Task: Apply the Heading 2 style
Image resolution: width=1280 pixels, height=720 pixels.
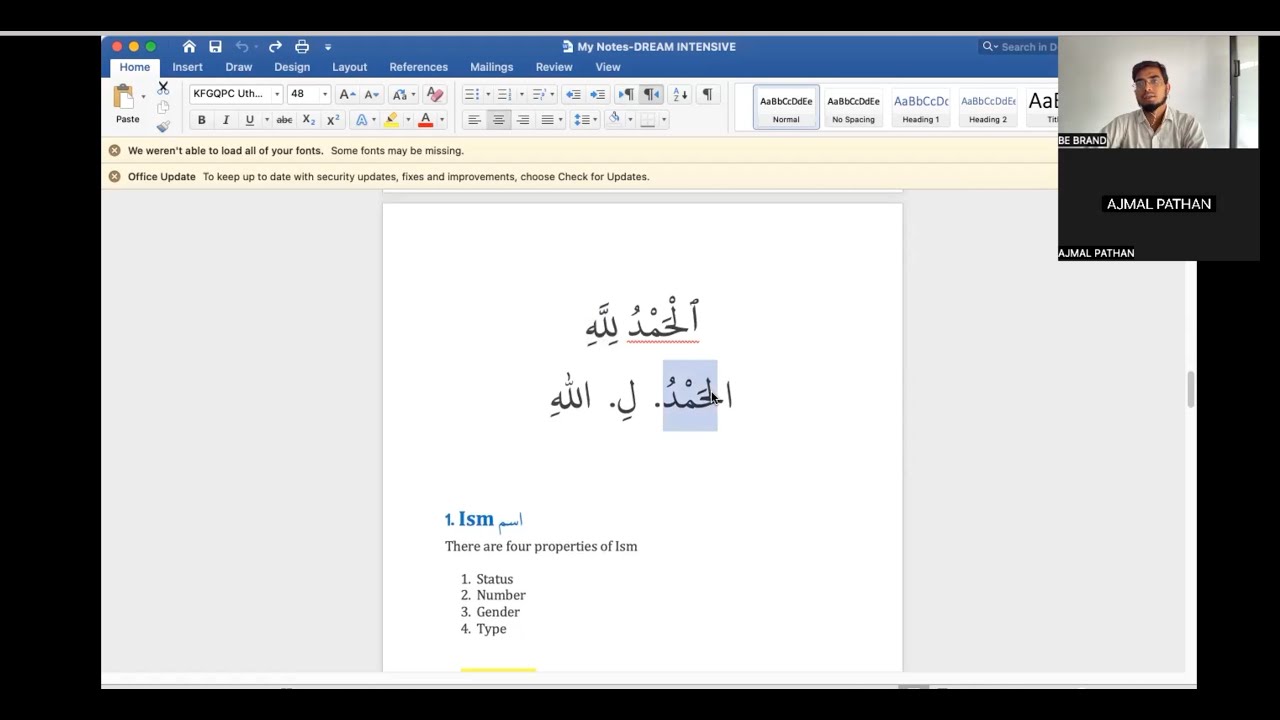Action: (x=988, y=107)
